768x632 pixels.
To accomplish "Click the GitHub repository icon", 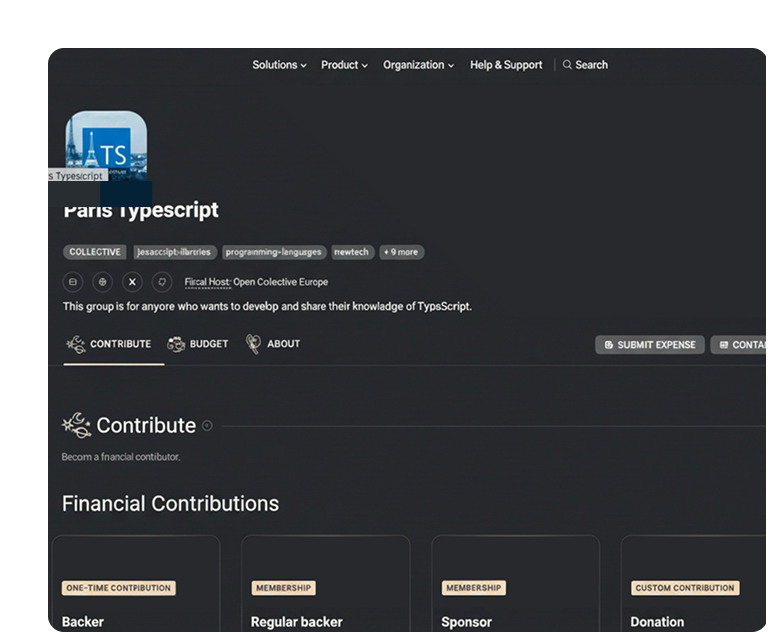I will tap(162, 282).
